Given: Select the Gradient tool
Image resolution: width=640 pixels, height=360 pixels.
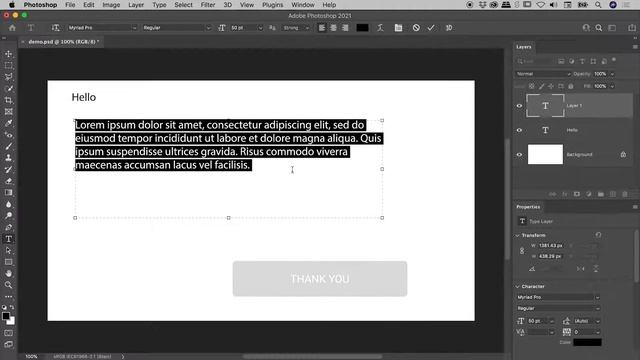Looking at the screenshot, I should coord(9,192).
